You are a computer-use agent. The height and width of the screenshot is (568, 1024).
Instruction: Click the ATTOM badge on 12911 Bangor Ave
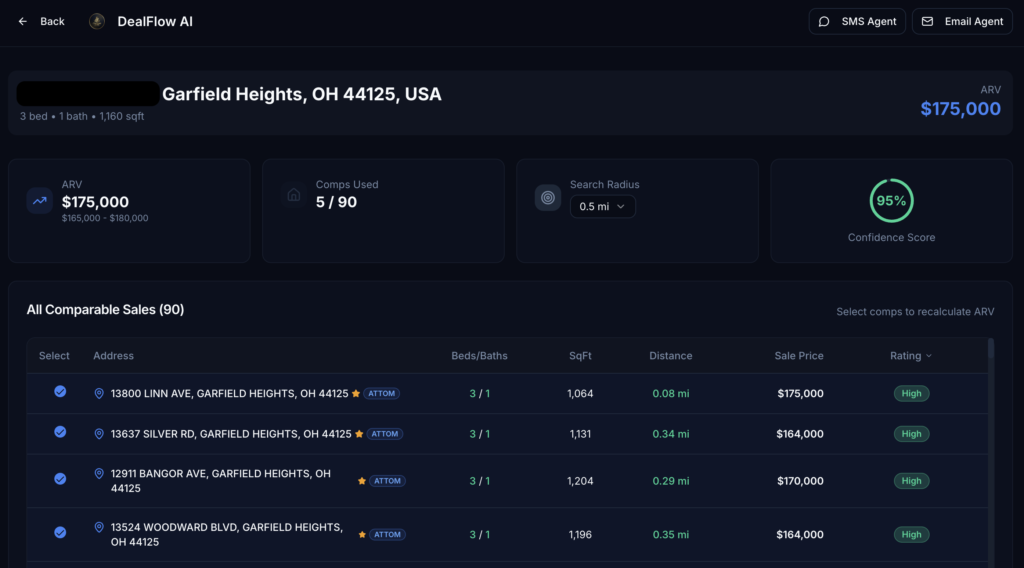[387, 481]
